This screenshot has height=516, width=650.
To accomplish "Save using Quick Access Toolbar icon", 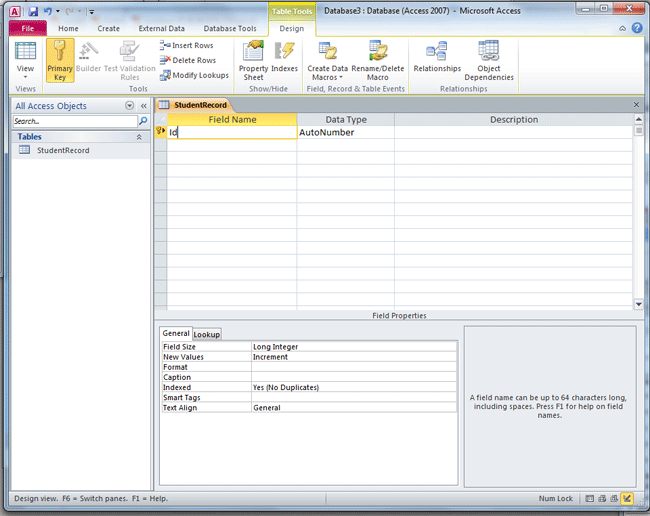I will pyautogui.click(x=33, y=11).
